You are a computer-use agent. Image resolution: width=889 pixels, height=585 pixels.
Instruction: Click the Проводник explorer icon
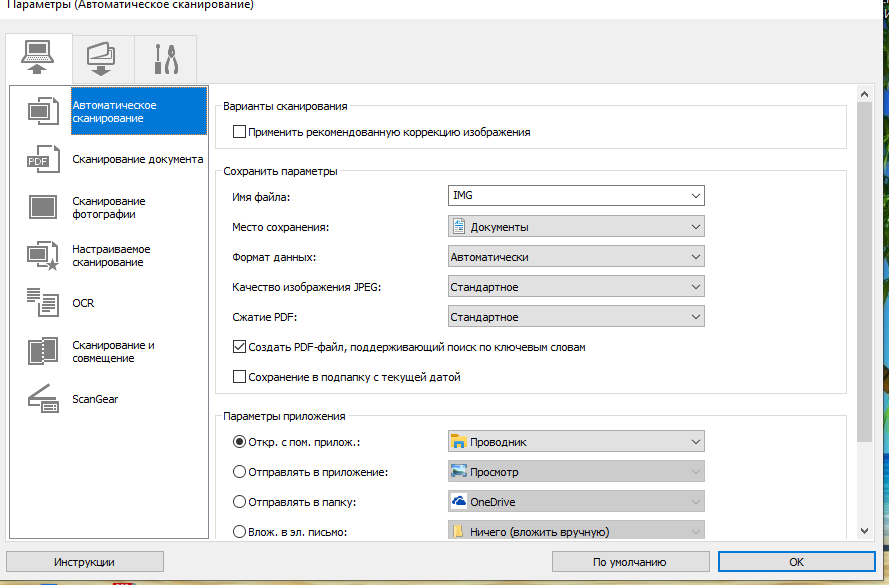tap(458, 441)
